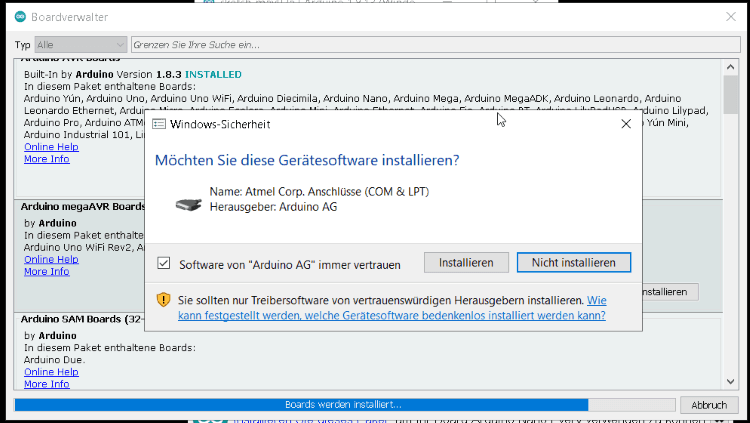Screen dimensions: 750x423
Task: Select the 'Arduino SAM Boards (32-' heading
Action: 82,319
